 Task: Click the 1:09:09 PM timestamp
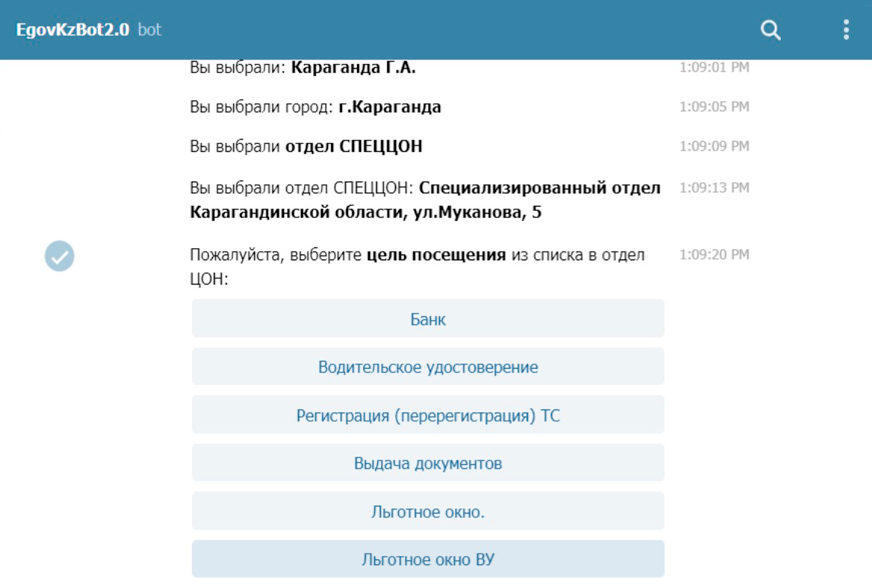point(714,146)
